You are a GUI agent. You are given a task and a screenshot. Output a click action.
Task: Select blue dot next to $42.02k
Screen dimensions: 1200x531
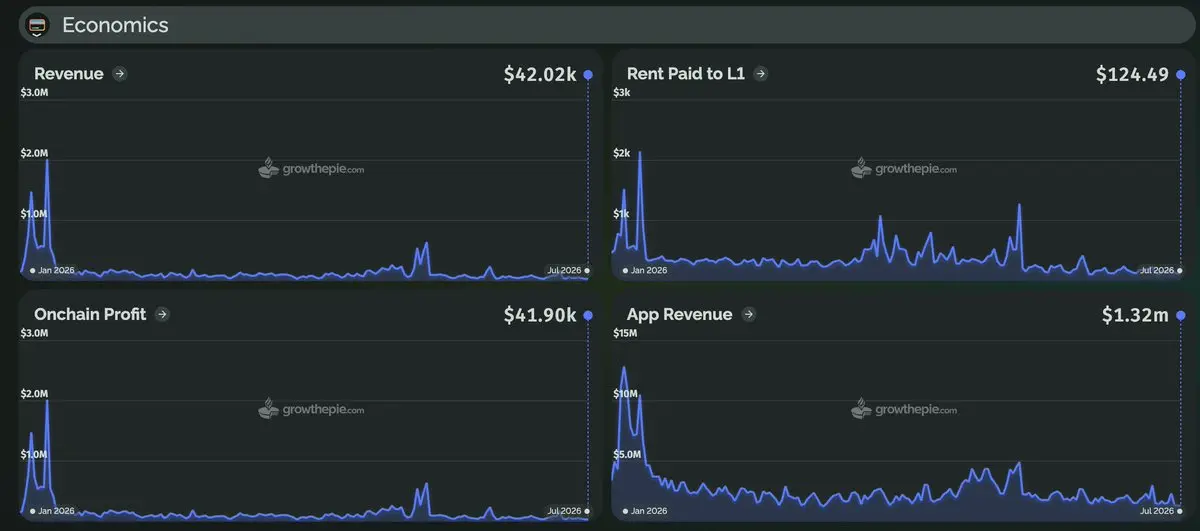pos(588,75)
